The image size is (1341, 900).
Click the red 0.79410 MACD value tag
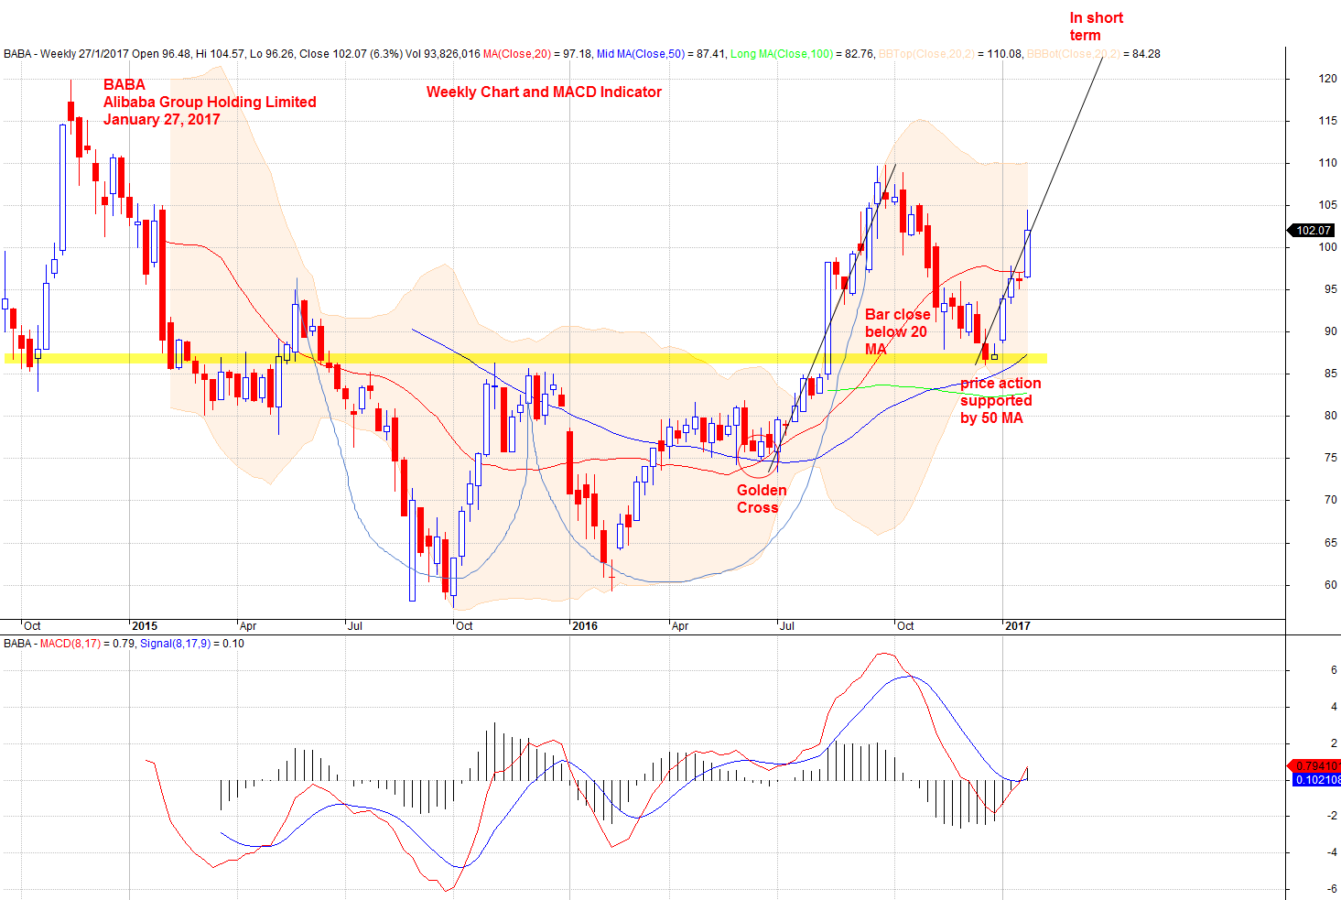(x=1316, y=766)
